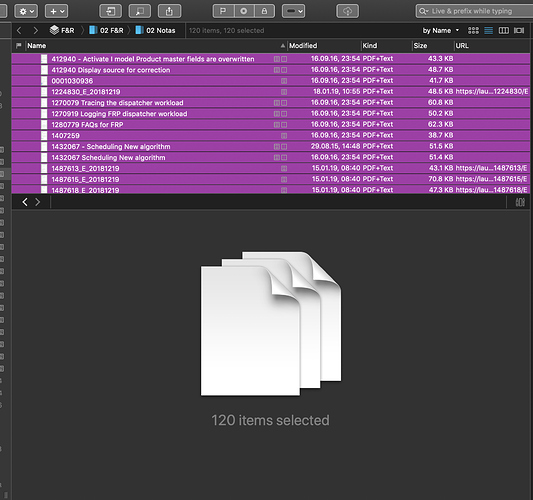Open the by Name sort dropdown
Image resolution: width=533 pixels, height=500 pixels.
pos(441,31)
